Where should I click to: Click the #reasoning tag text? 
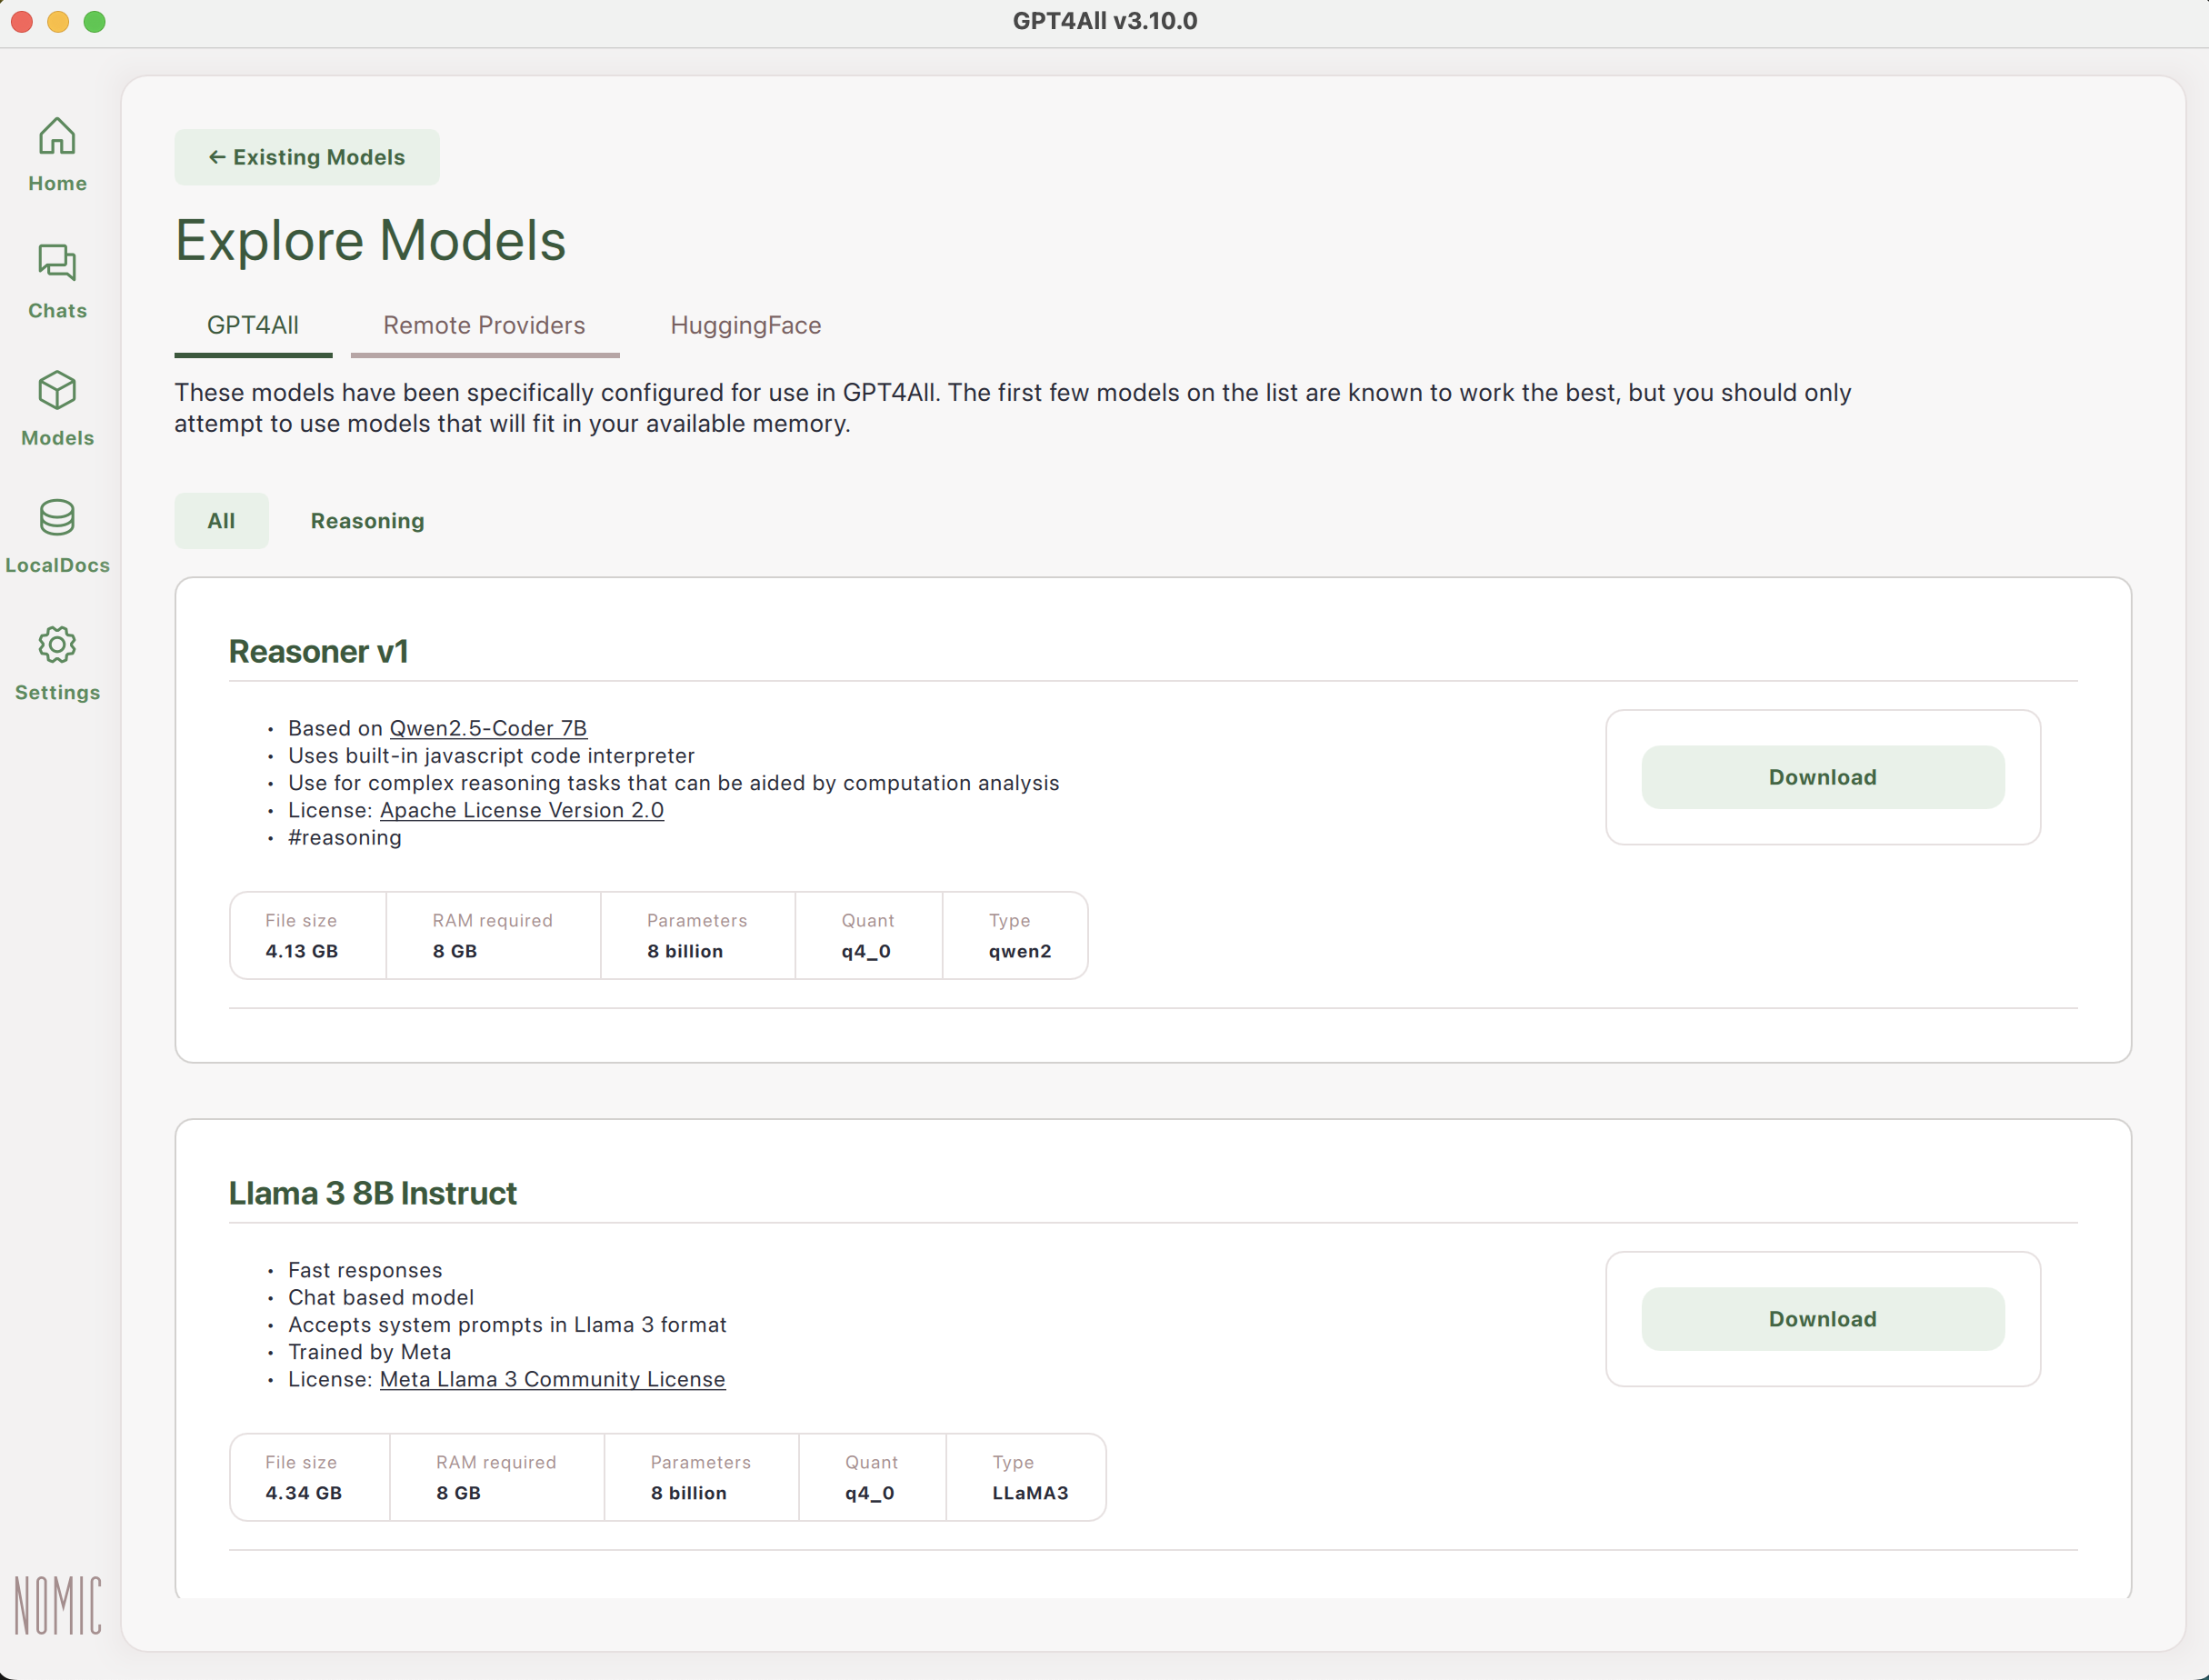[x=345, y=838]
